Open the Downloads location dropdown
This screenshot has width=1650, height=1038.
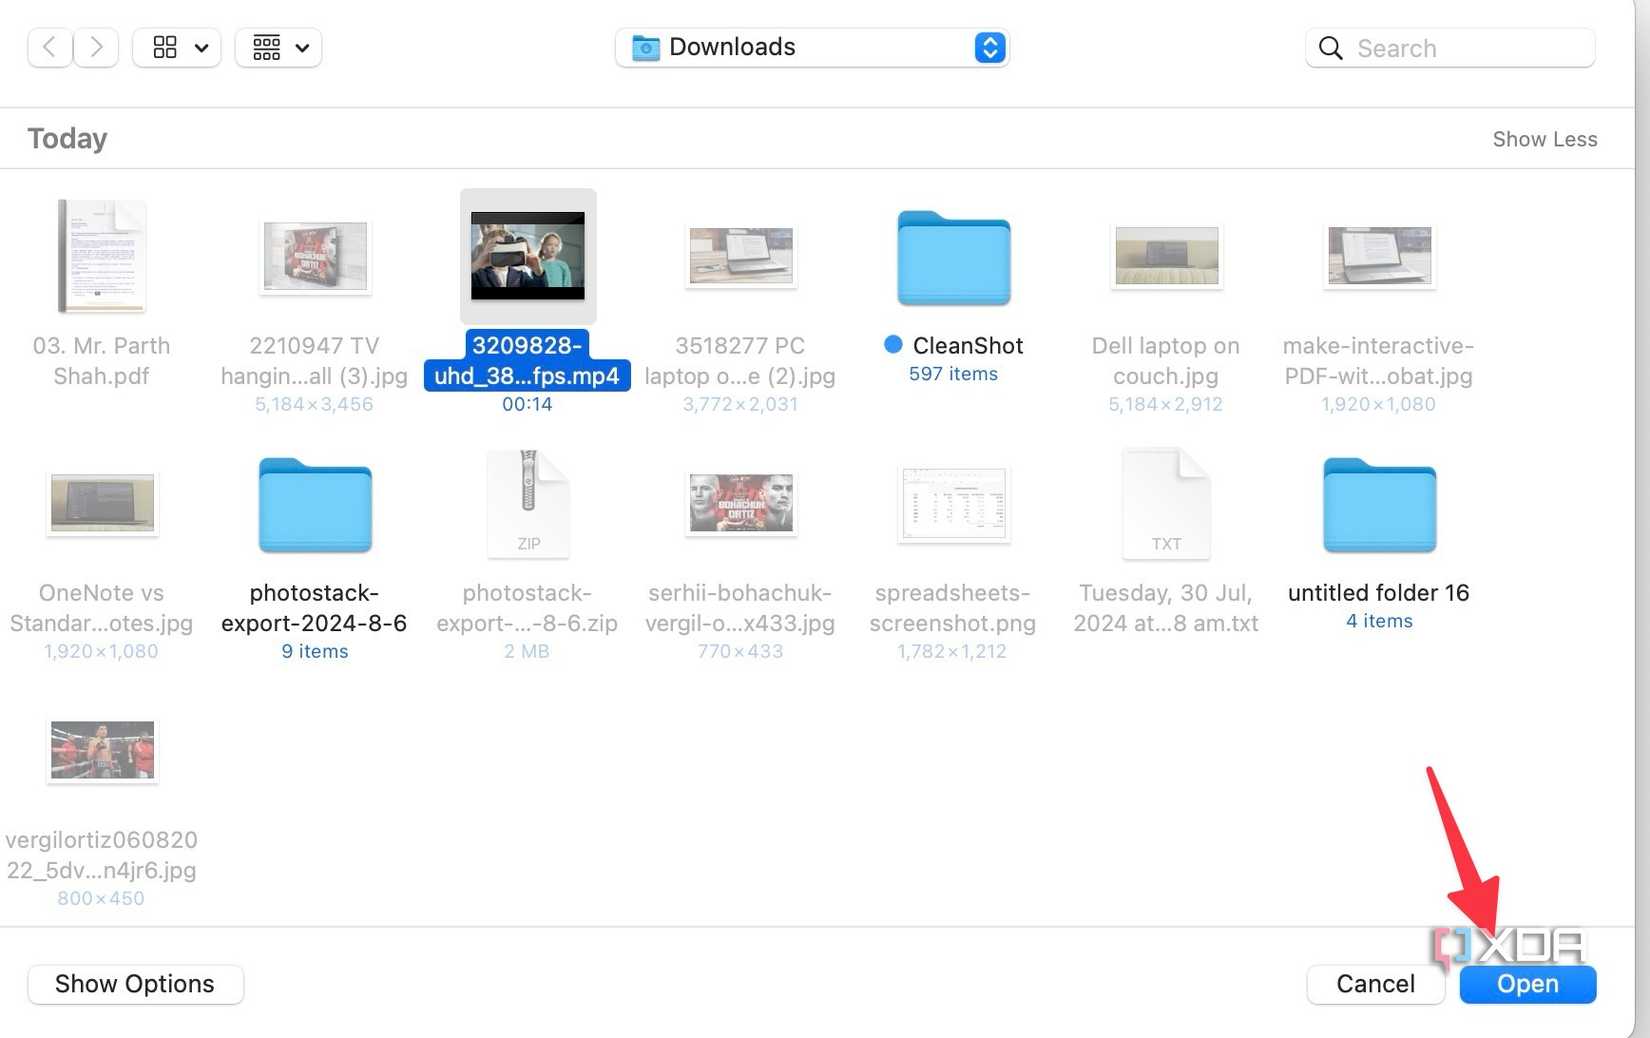point(989,47)
